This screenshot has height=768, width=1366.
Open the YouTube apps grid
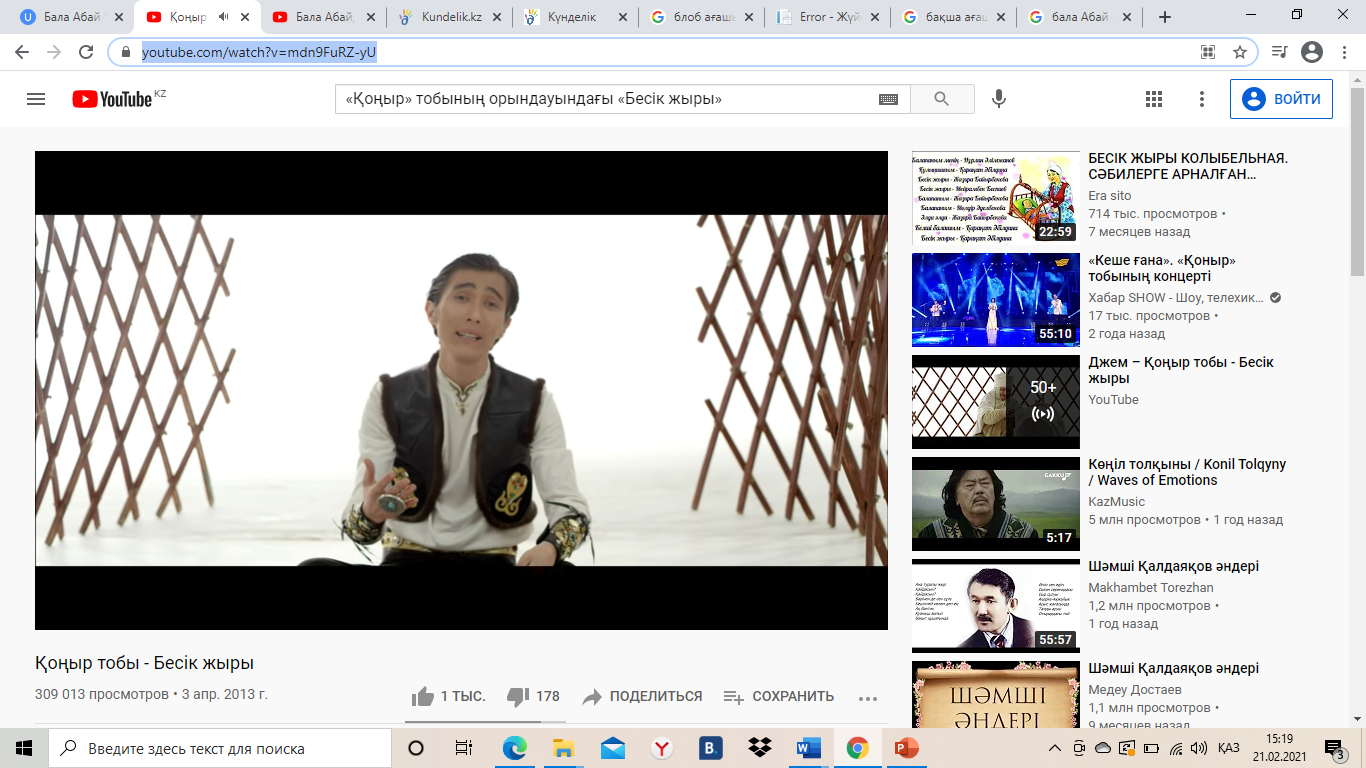coord(1154,99)
